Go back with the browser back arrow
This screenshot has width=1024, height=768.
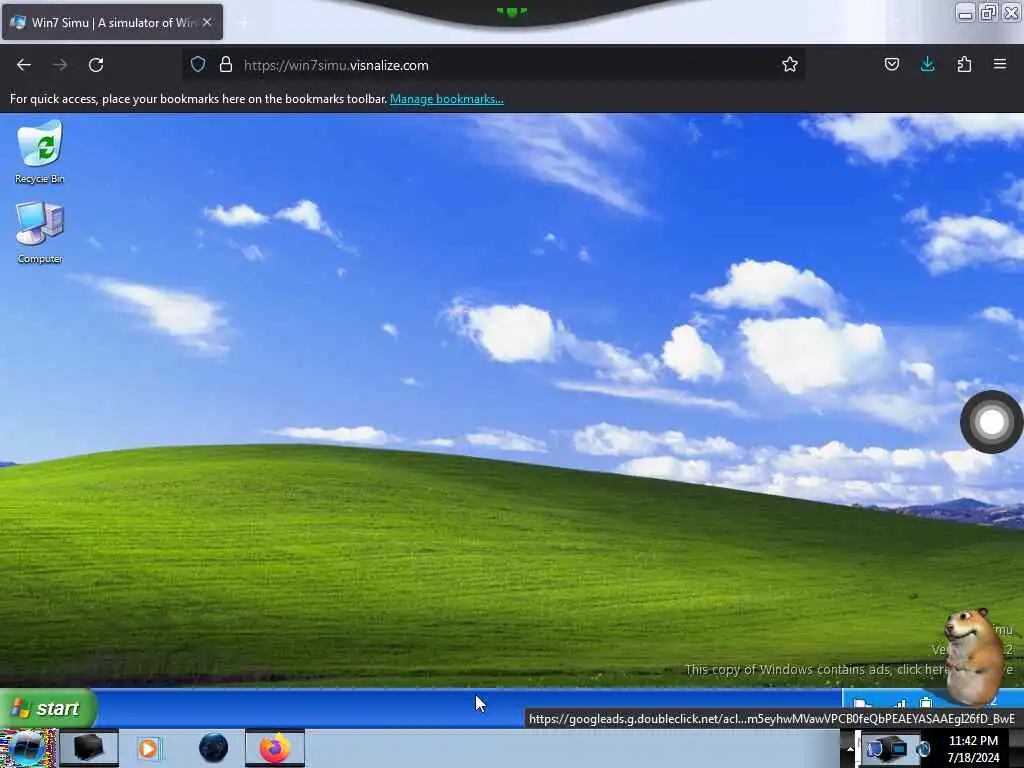[x=24, y=65]
